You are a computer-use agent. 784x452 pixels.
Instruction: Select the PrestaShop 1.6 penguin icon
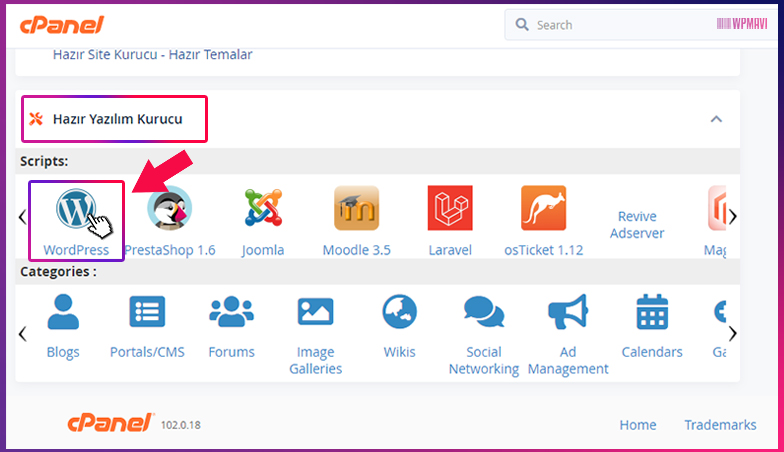(x=170, y=208)
